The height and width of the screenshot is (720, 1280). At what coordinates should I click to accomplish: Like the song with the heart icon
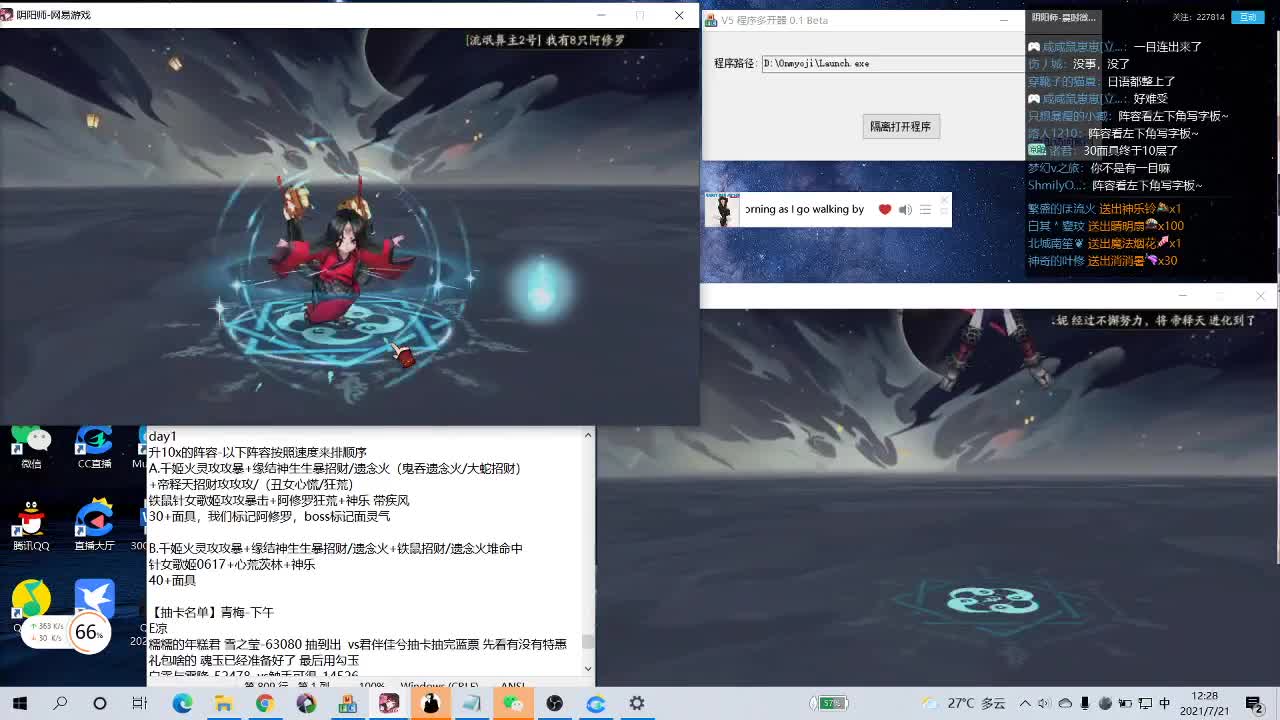884,210
